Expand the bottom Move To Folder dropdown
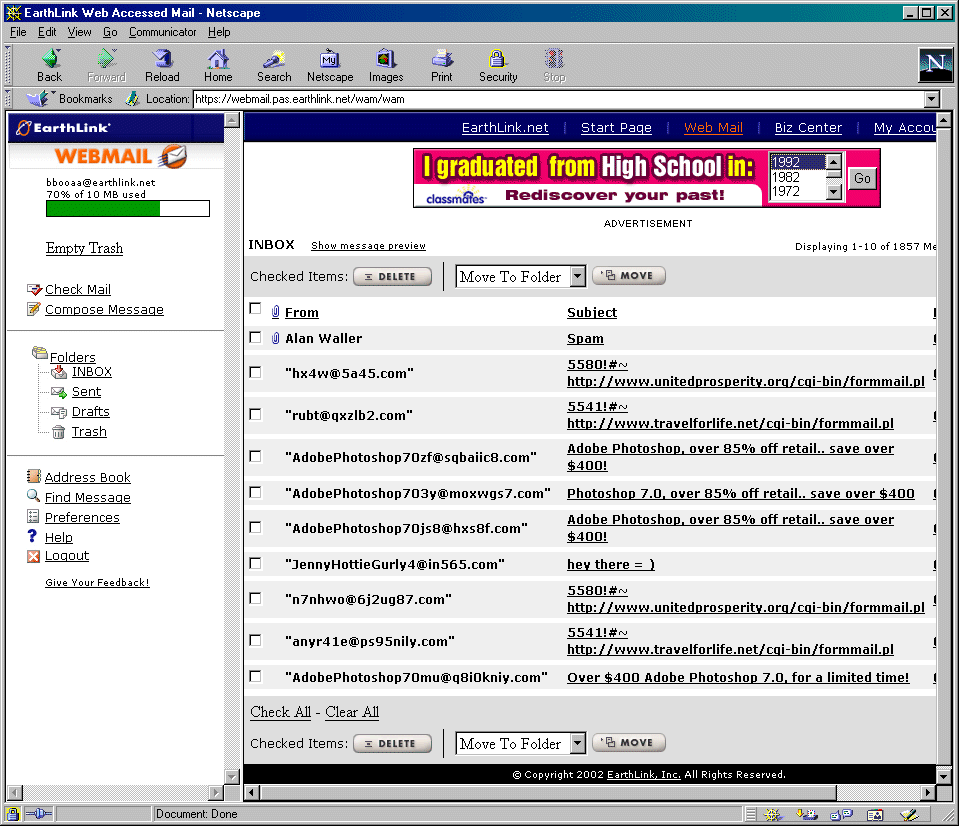This screenshot has width=959, height=826. pyautogui.click(x=577, y=744)
